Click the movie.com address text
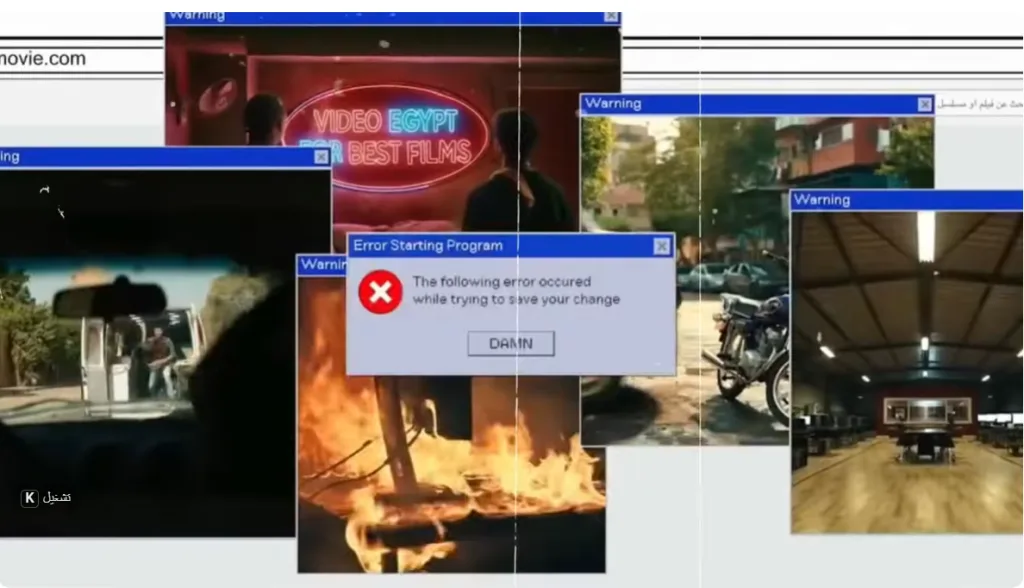Viewport: 1024px width, 588px height. [x=43, y=59]
